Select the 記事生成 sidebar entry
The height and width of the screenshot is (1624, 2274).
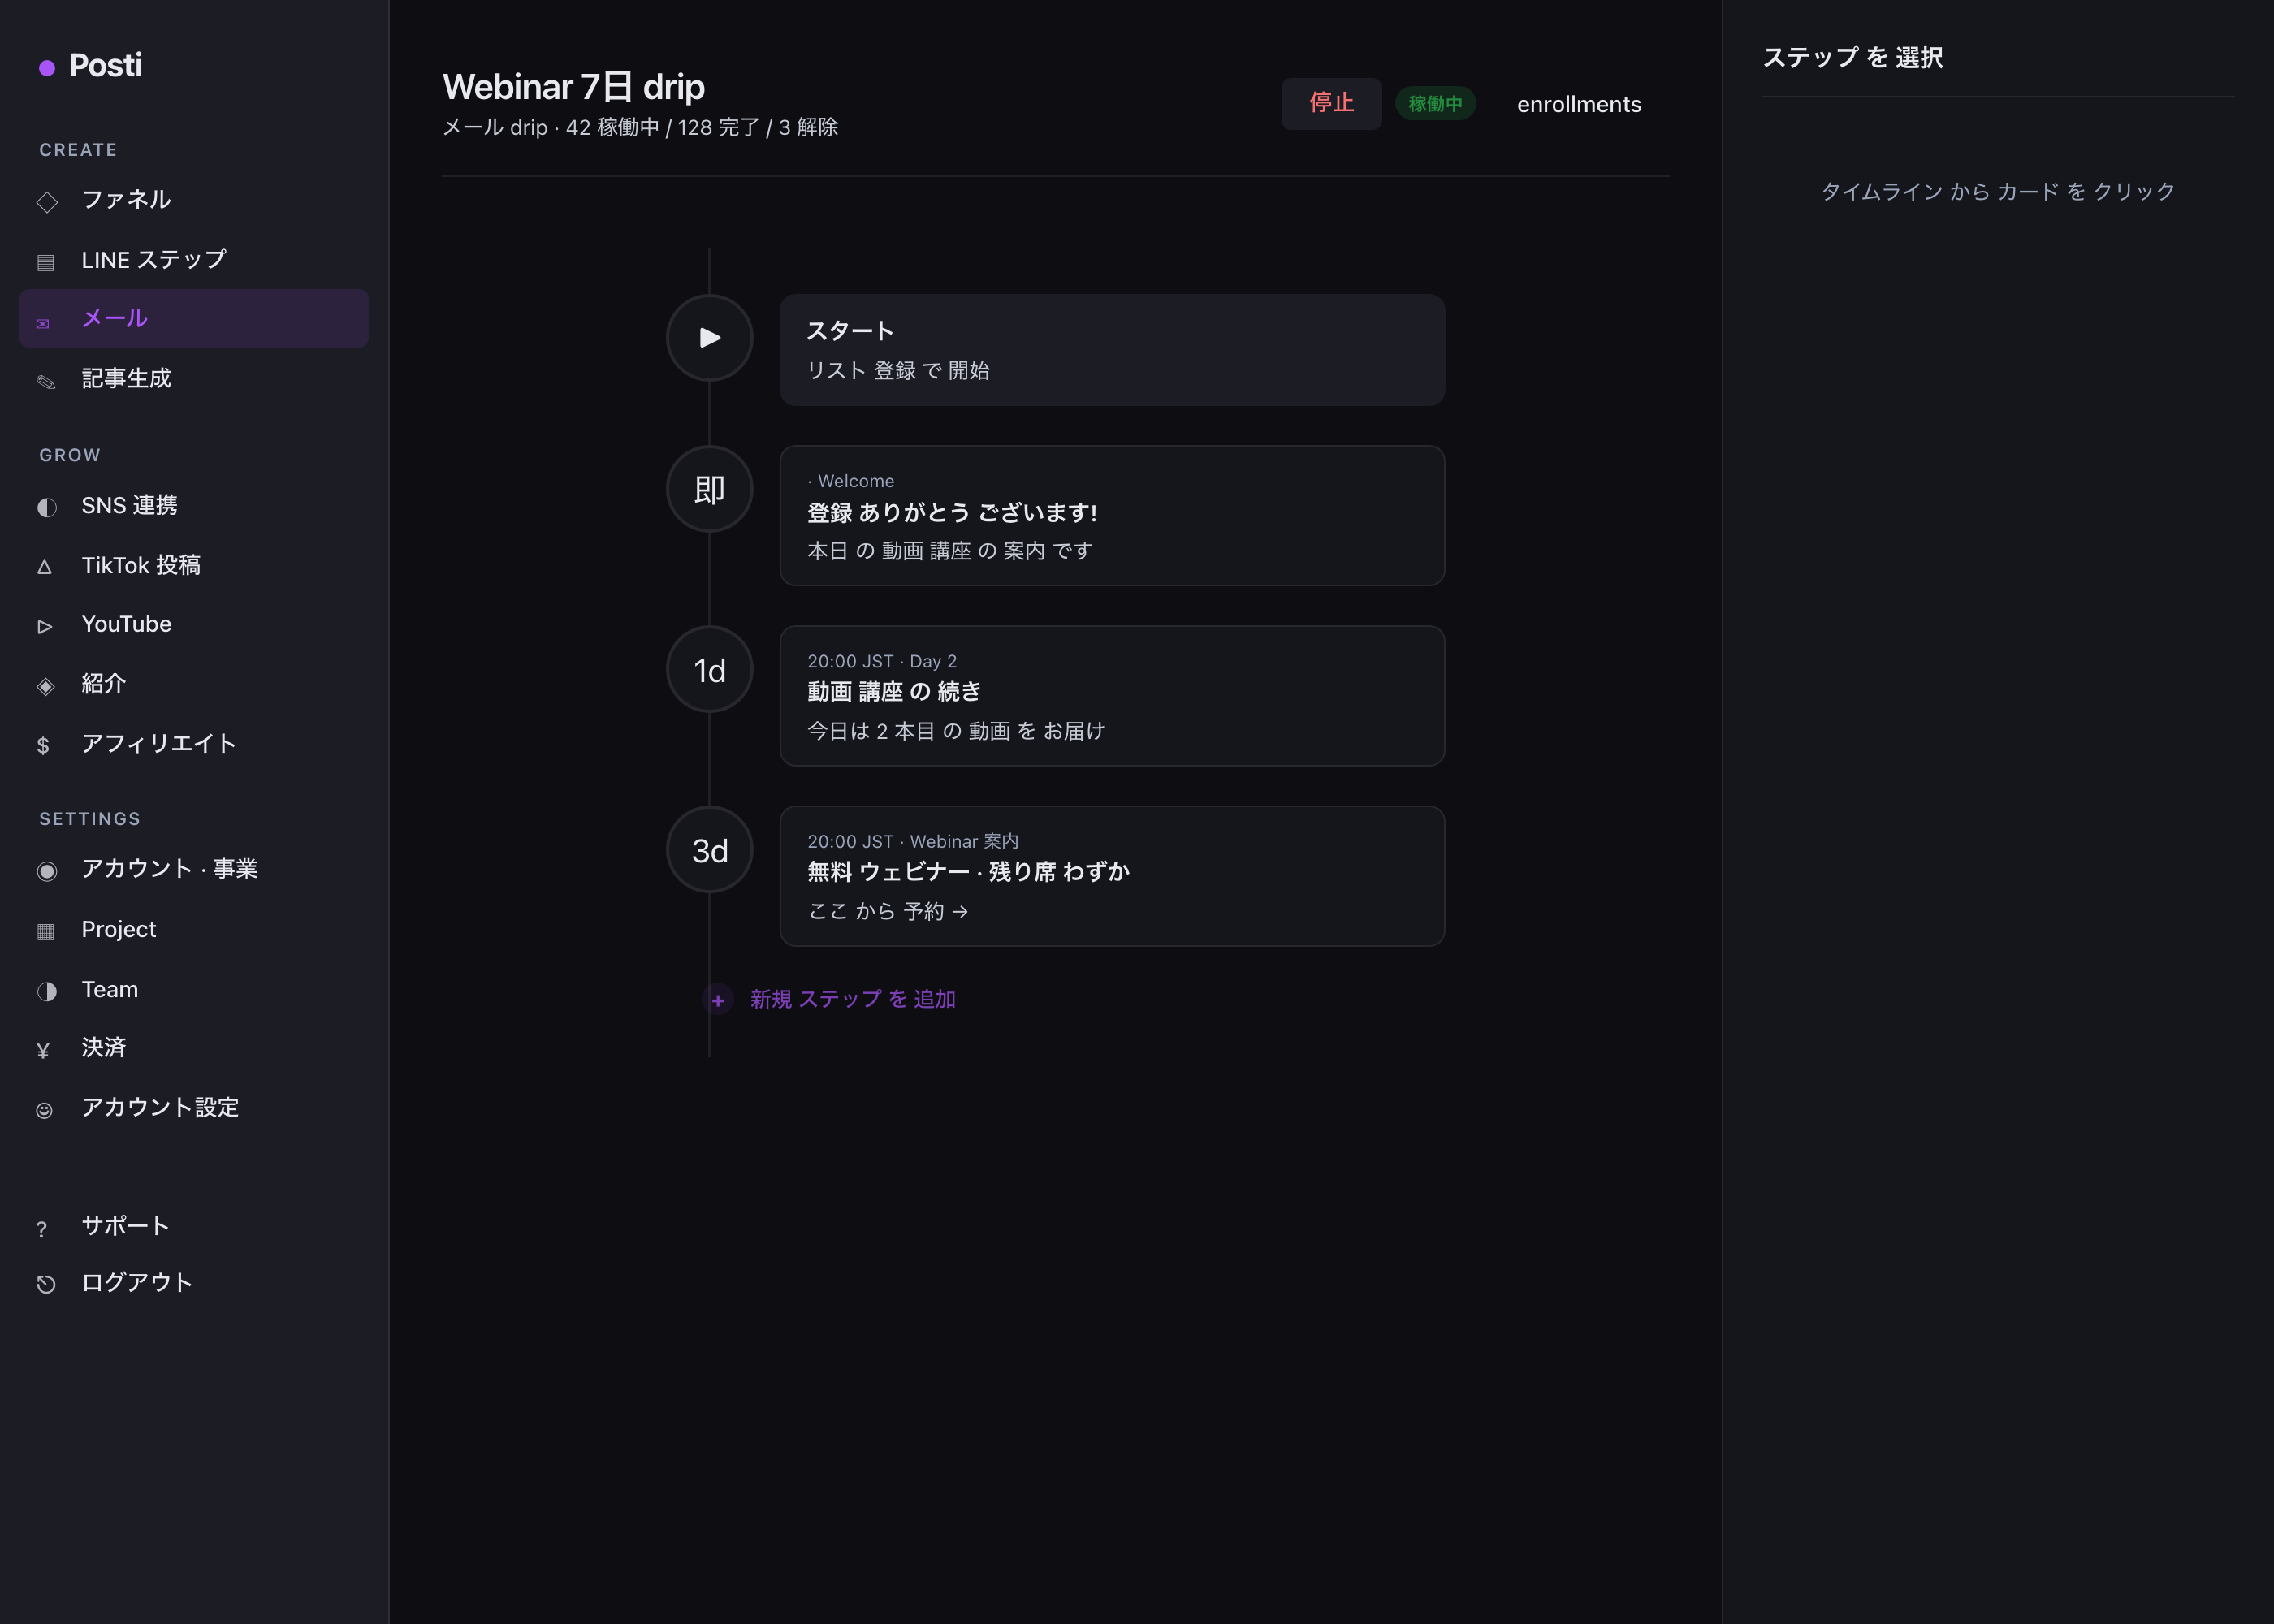194,379
